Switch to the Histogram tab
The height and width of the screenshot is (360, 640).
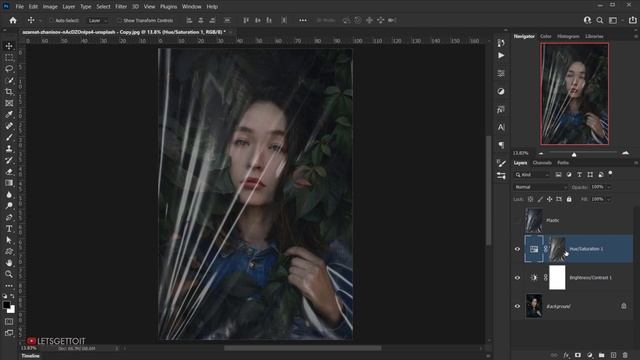click(568, 36)
